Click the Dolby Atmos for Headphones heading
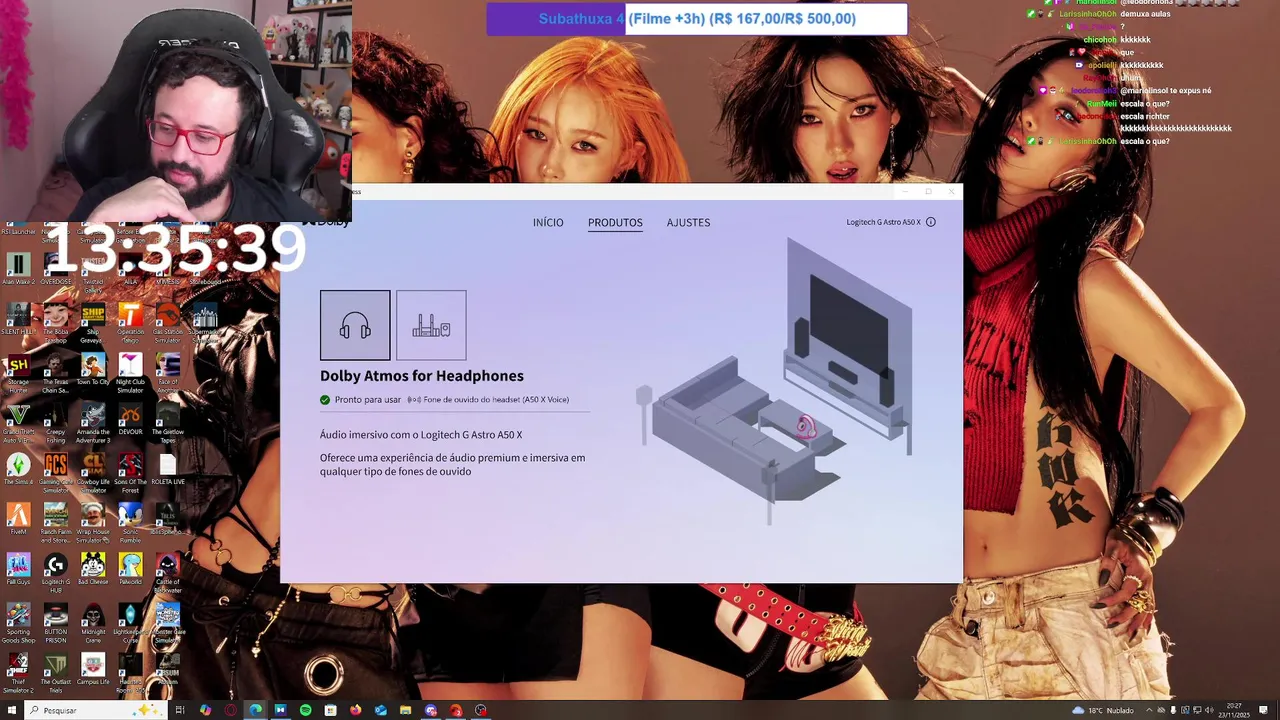The height and width of the screenshot is (720, 1280). (x=422, y=376)
